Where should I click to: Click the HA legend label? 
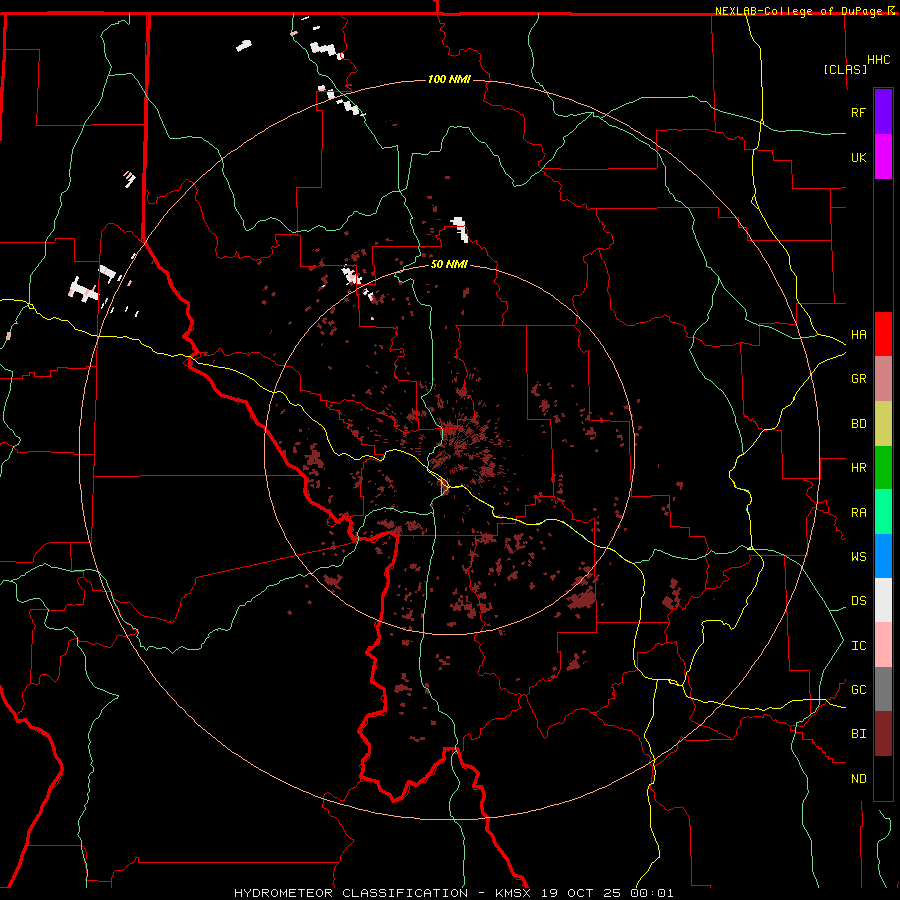point(858,334)
